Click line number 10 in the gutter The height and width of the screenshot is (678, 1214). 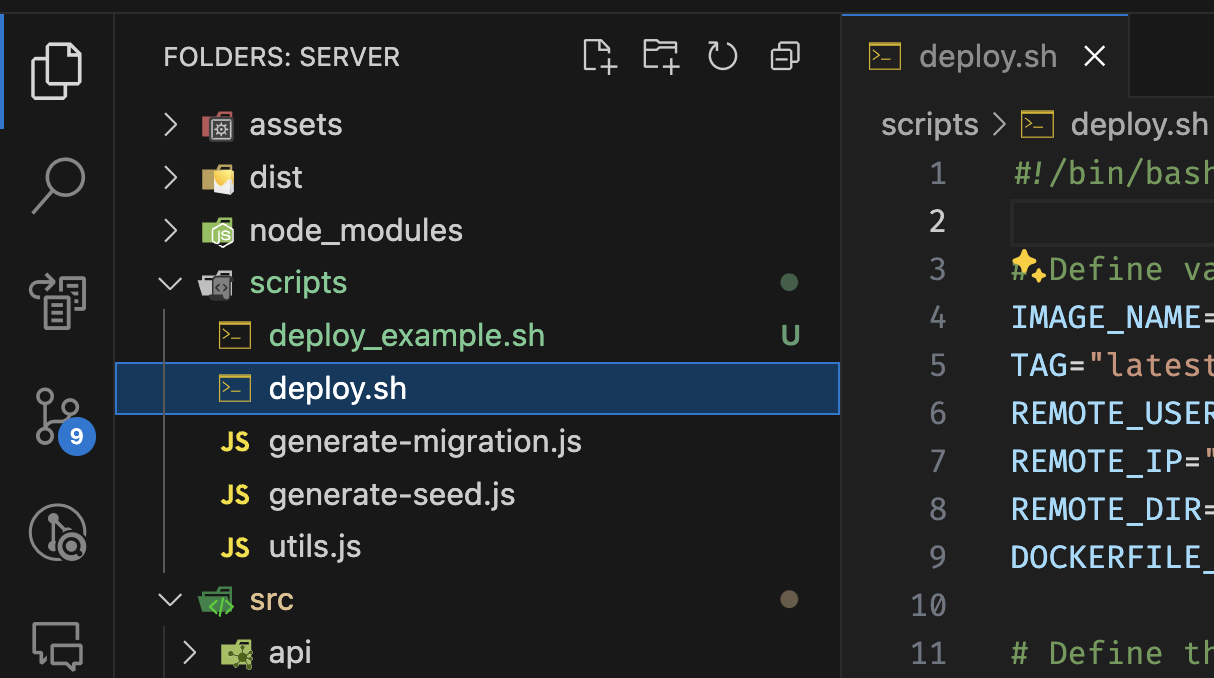click(929, 605)
